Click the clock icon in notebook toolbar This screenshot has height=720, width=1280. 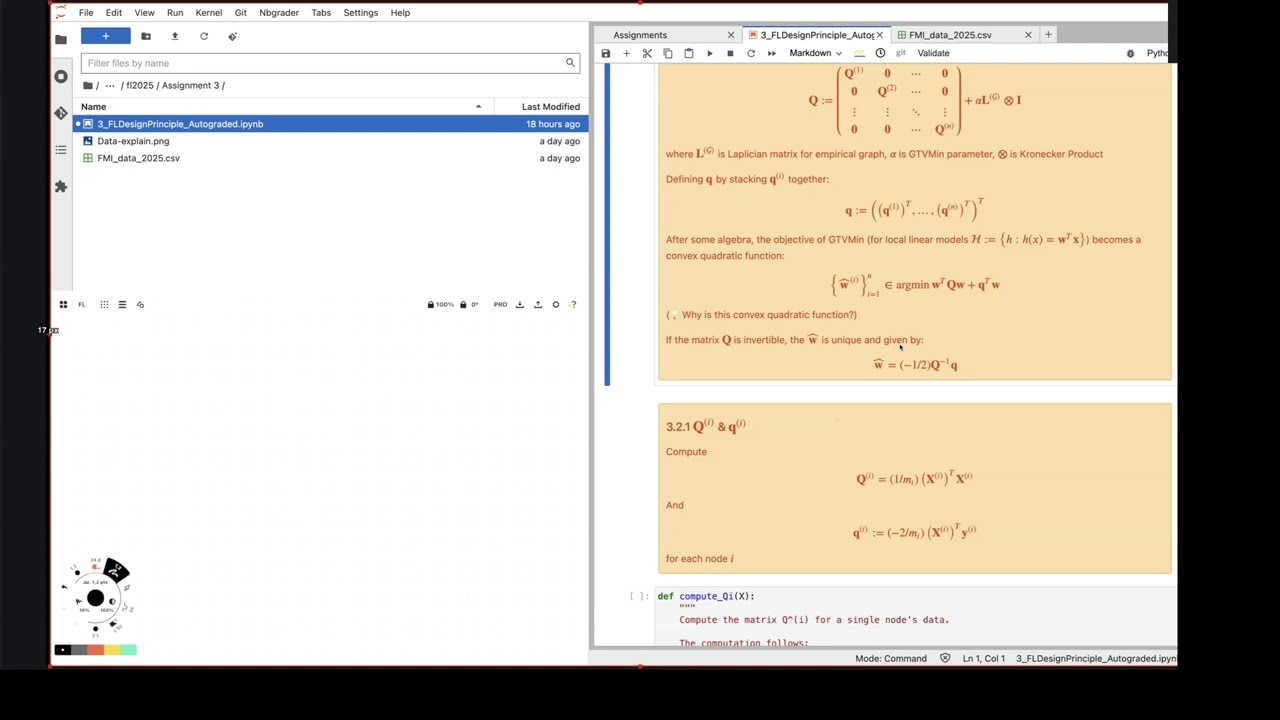(x=880, y=53)
